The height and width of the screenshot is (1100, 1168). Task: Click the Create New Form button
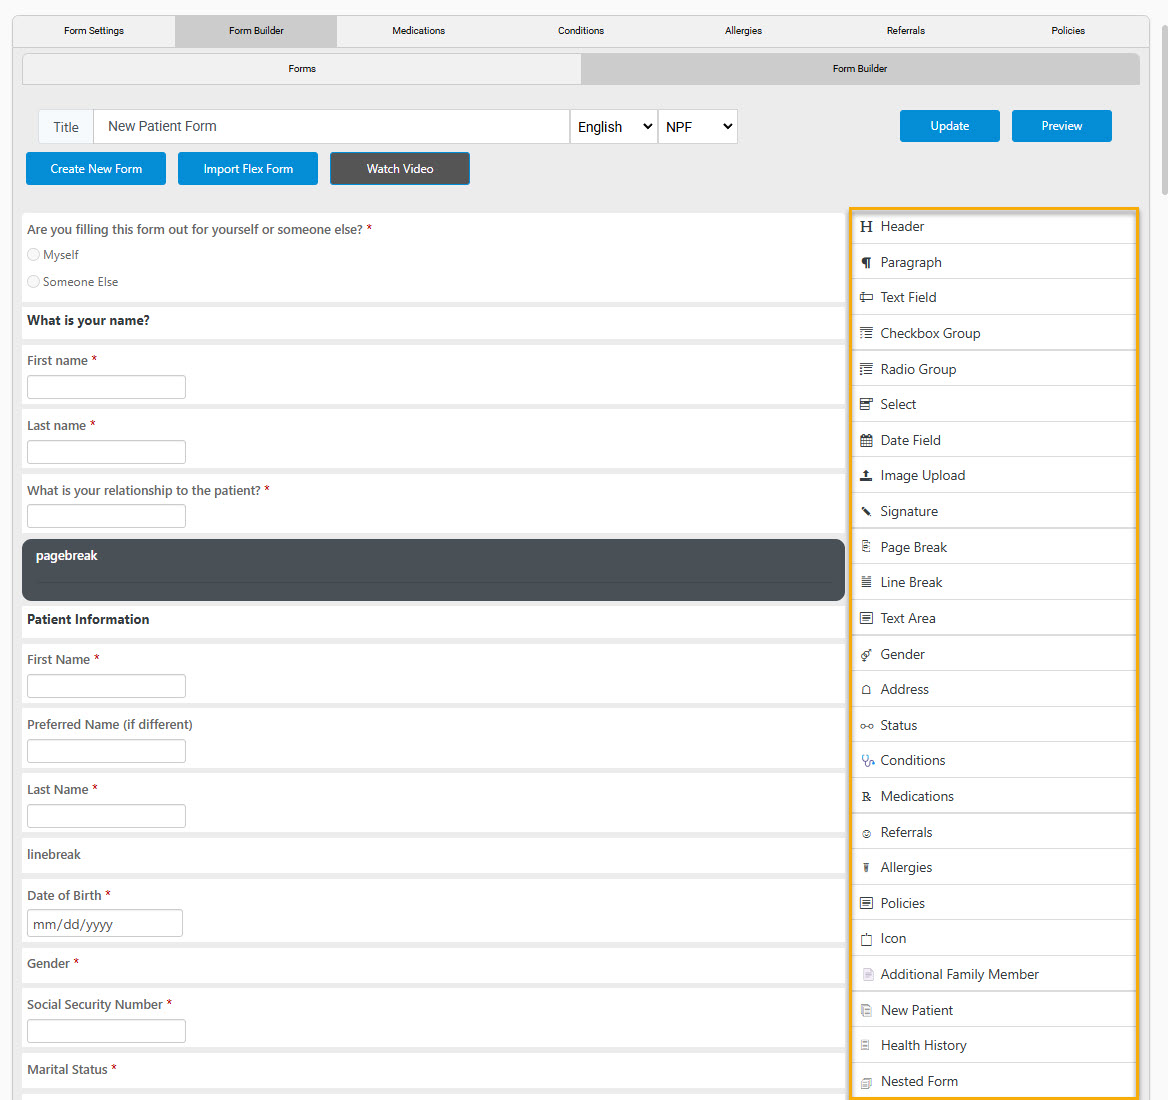pos(95,168)
